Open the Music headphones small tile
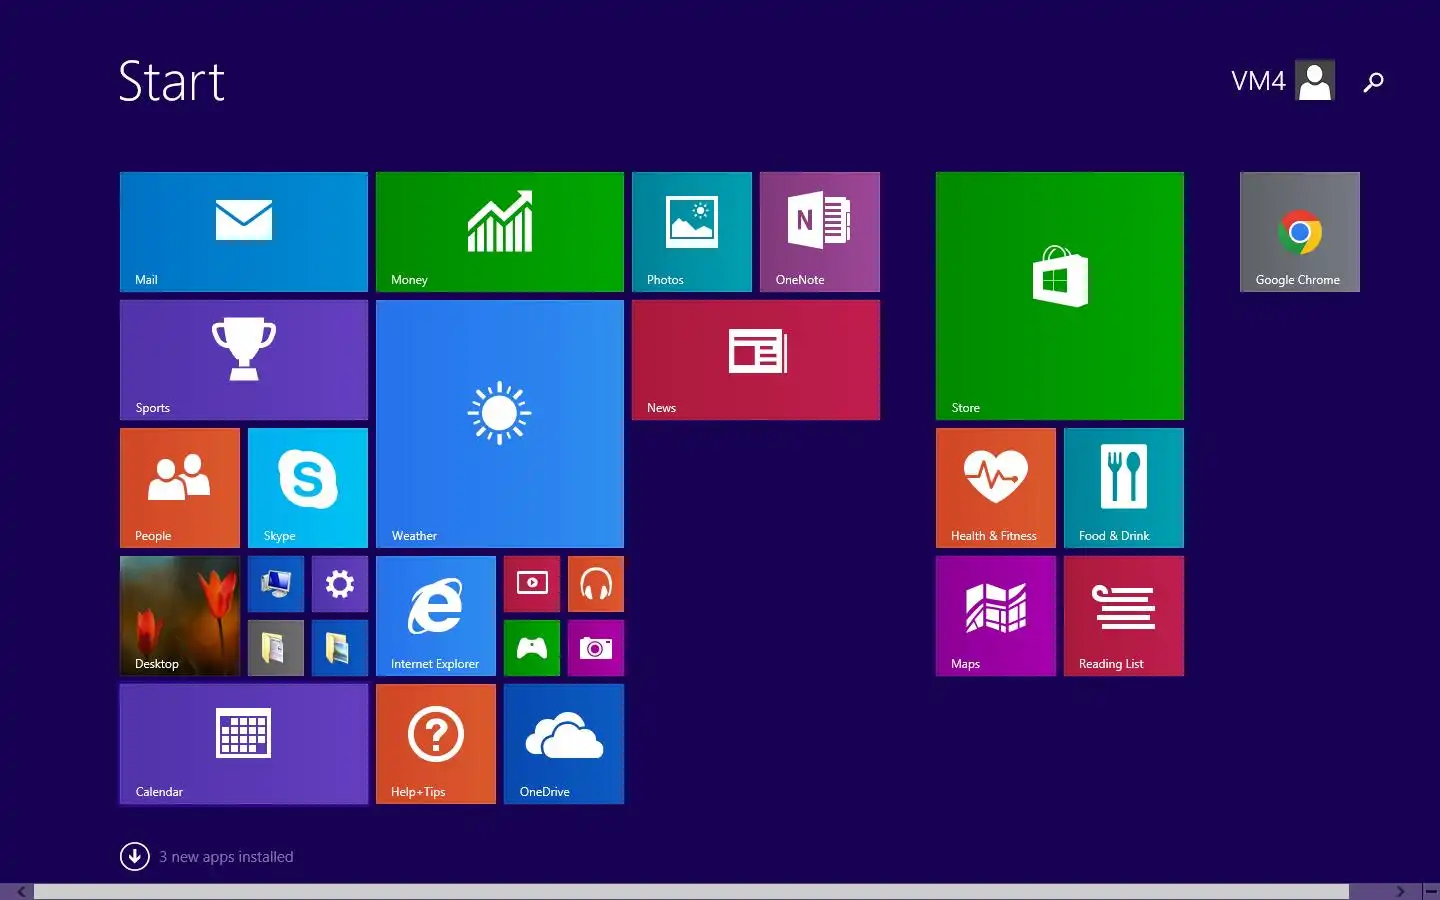 (x=596, y=584)
